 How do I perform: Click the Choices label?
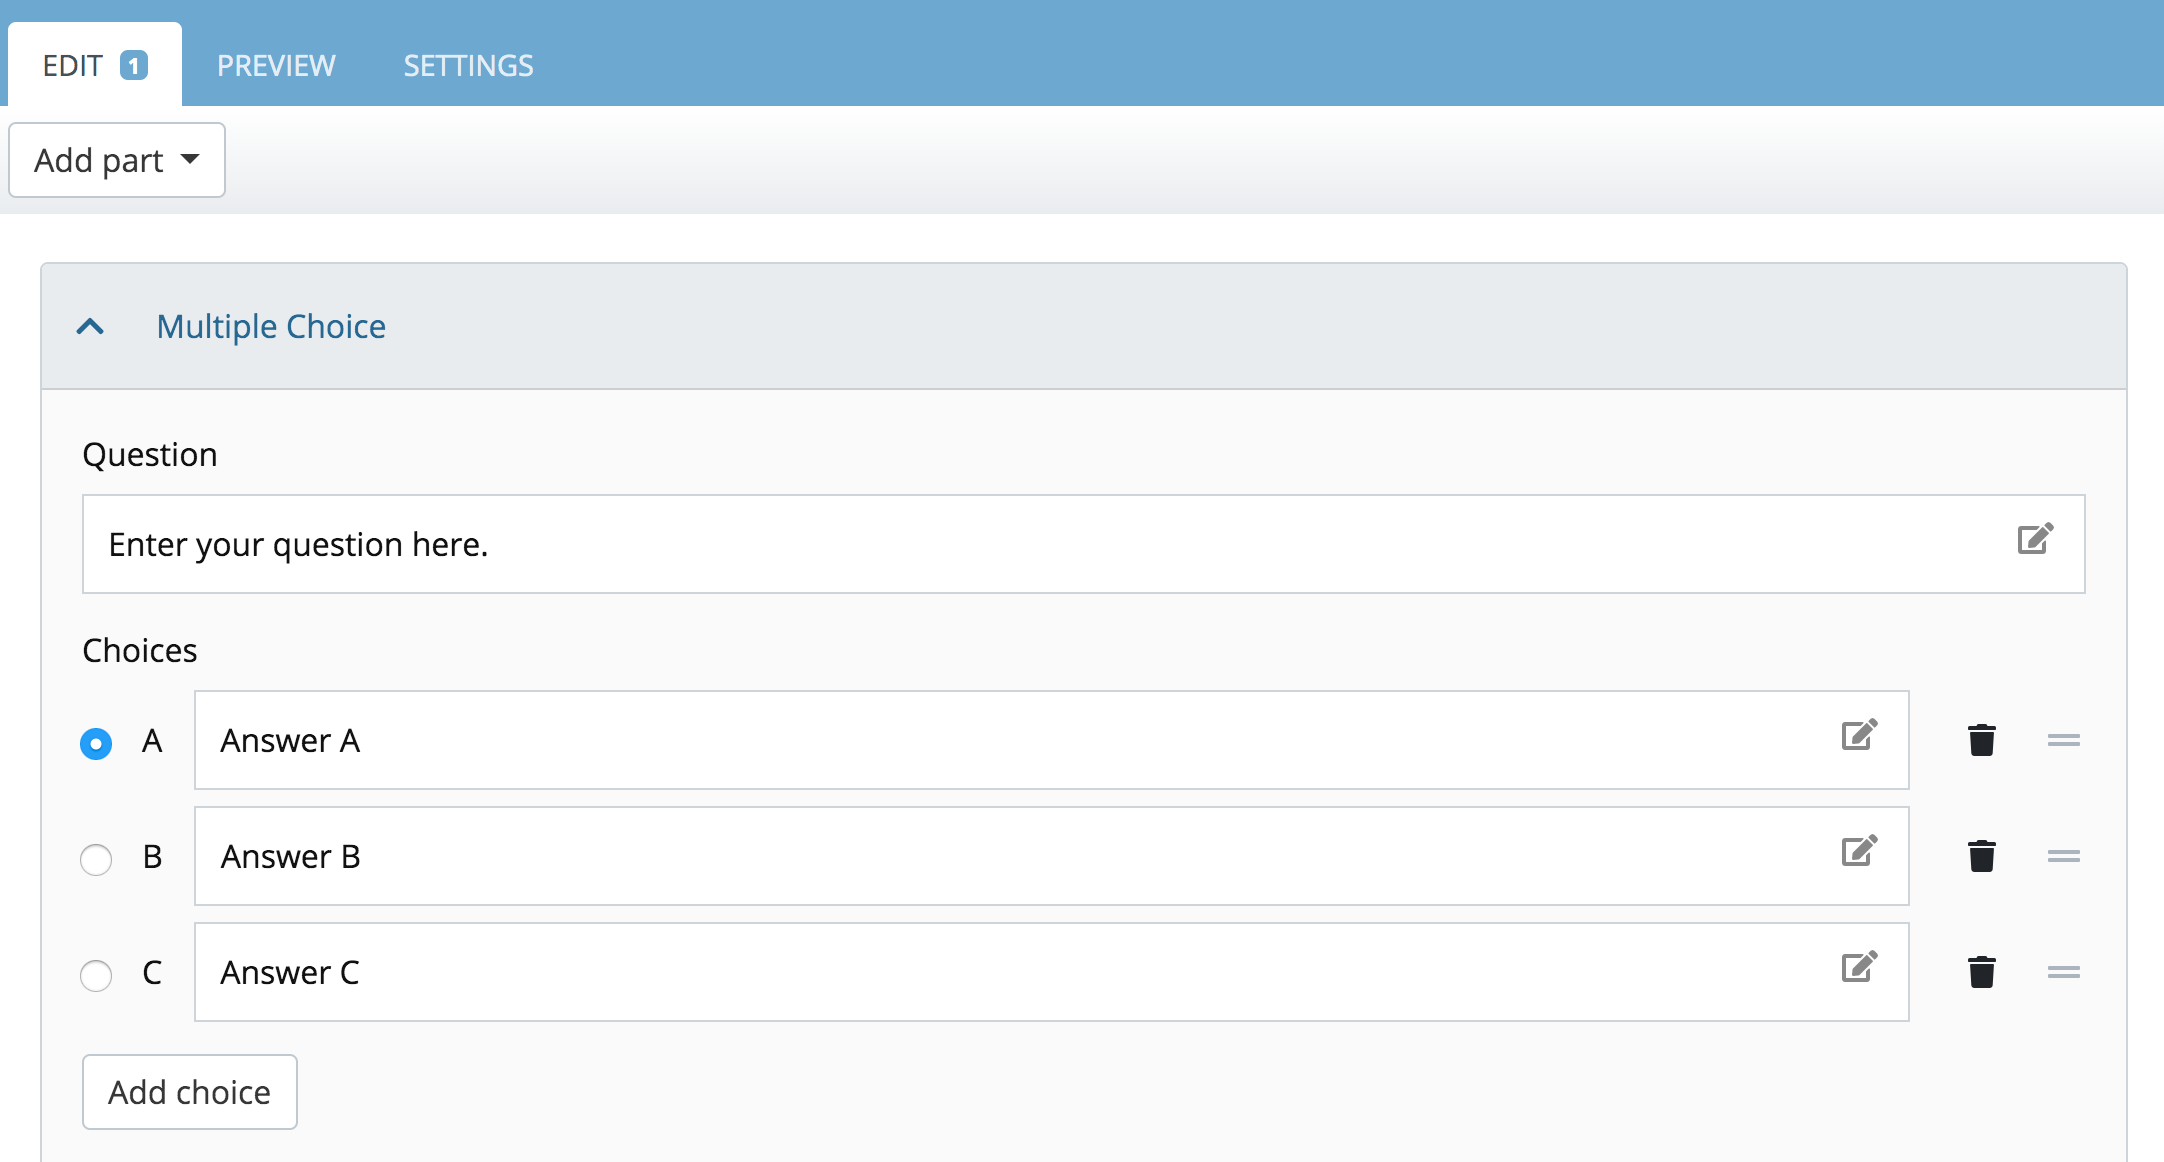pyautogui.click(x=140, y=651)
